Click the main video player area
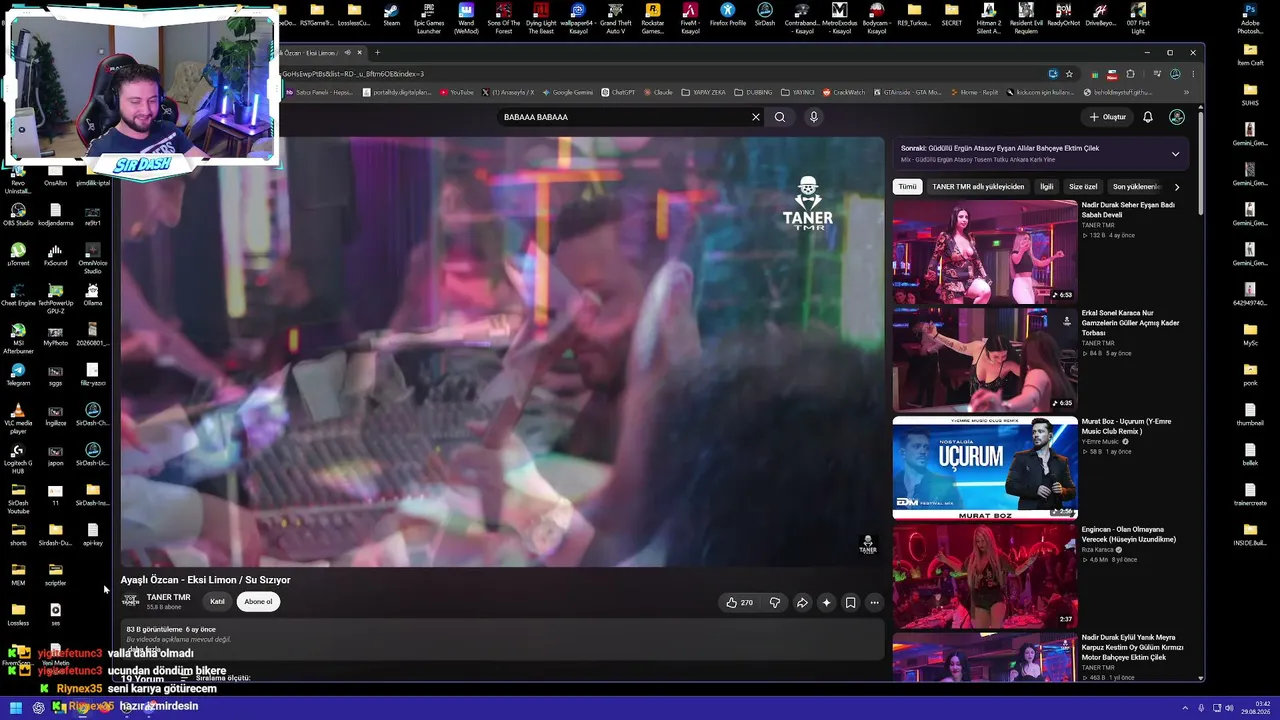The width and height of the screenshot is (1280, 720). click(502, 352)
